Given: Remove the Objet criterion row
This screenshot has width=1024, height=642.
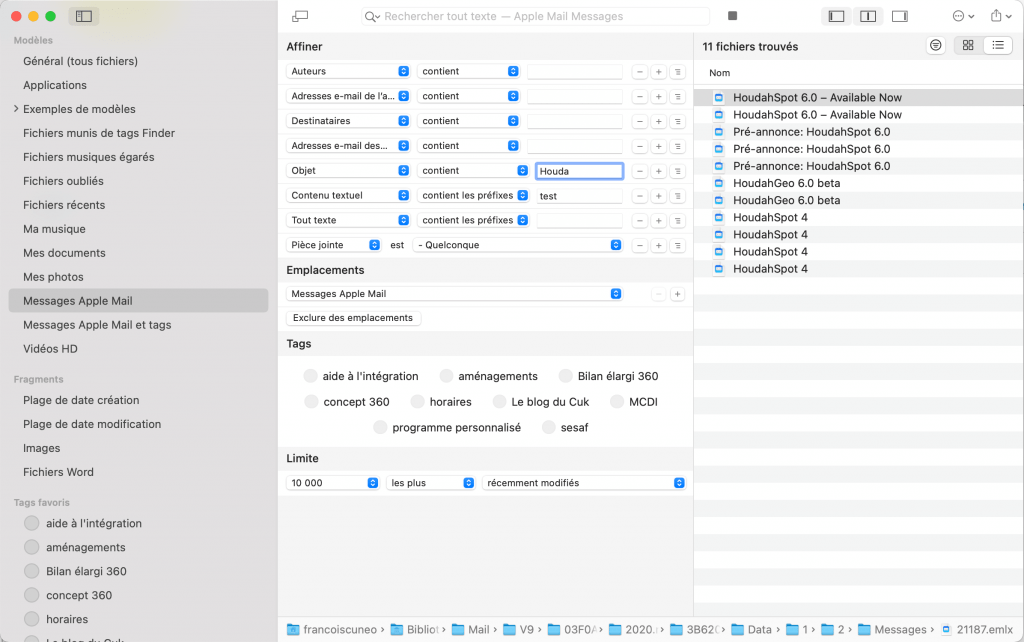Looking at the screenshot, I should coord(640,171).
